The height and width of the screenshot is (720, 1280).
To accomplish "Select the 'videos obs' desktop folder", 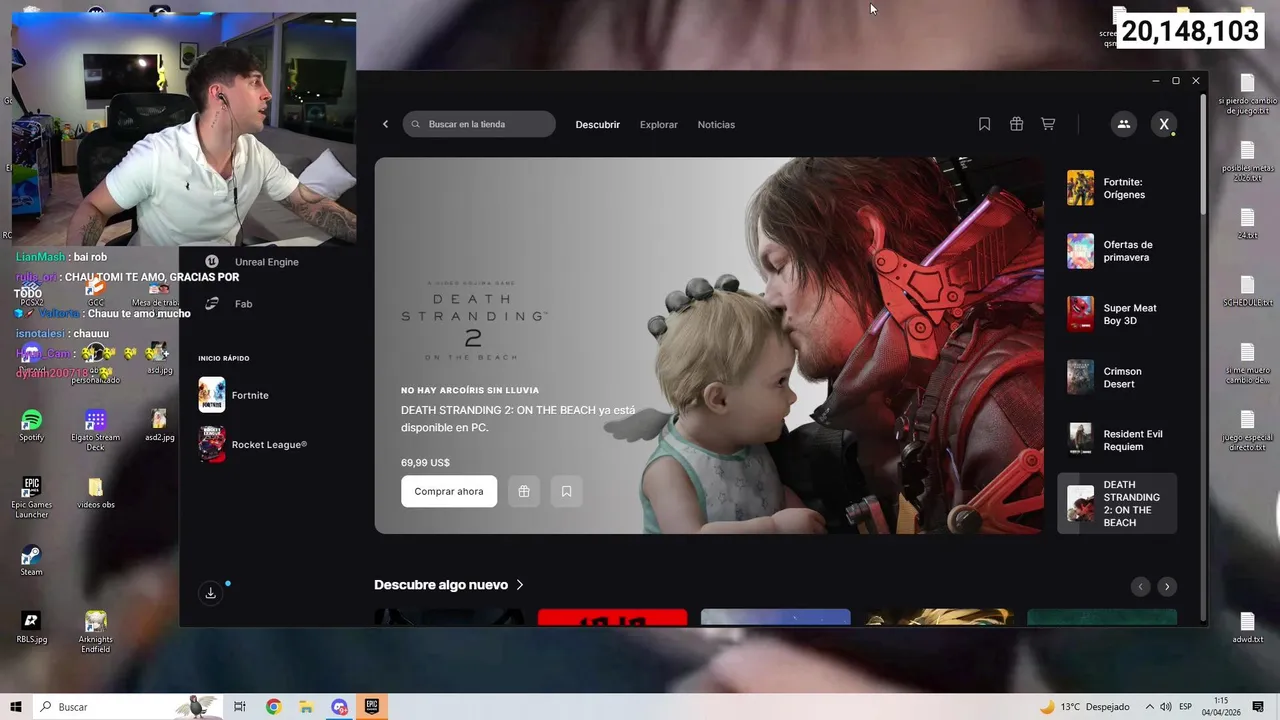I will coord(95,493).
